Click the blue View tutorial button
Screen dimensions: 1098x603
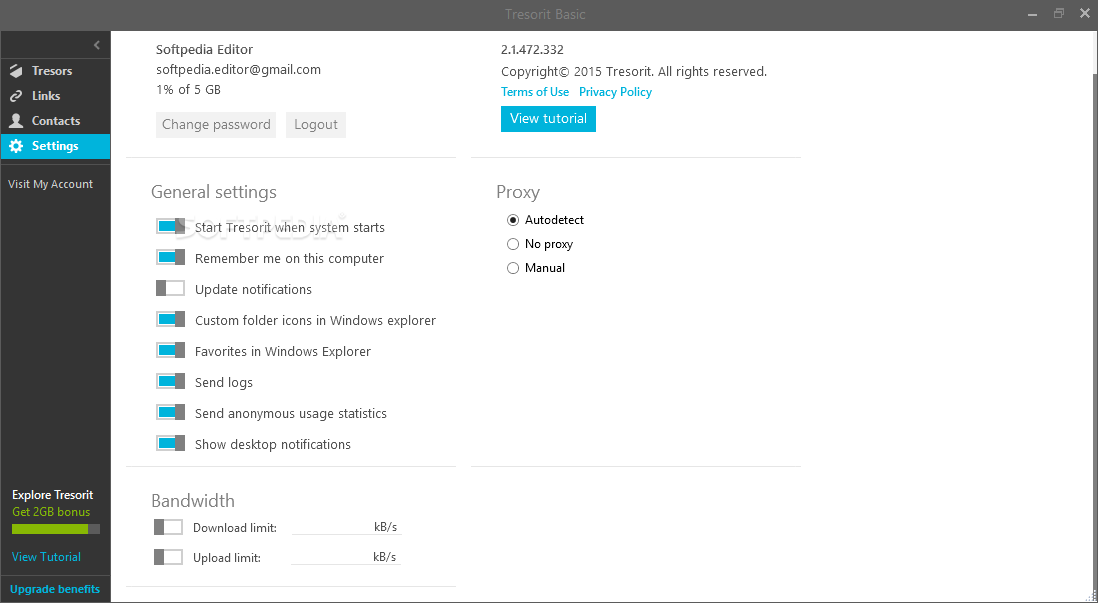pyautogui.click(x=548, y=119)
